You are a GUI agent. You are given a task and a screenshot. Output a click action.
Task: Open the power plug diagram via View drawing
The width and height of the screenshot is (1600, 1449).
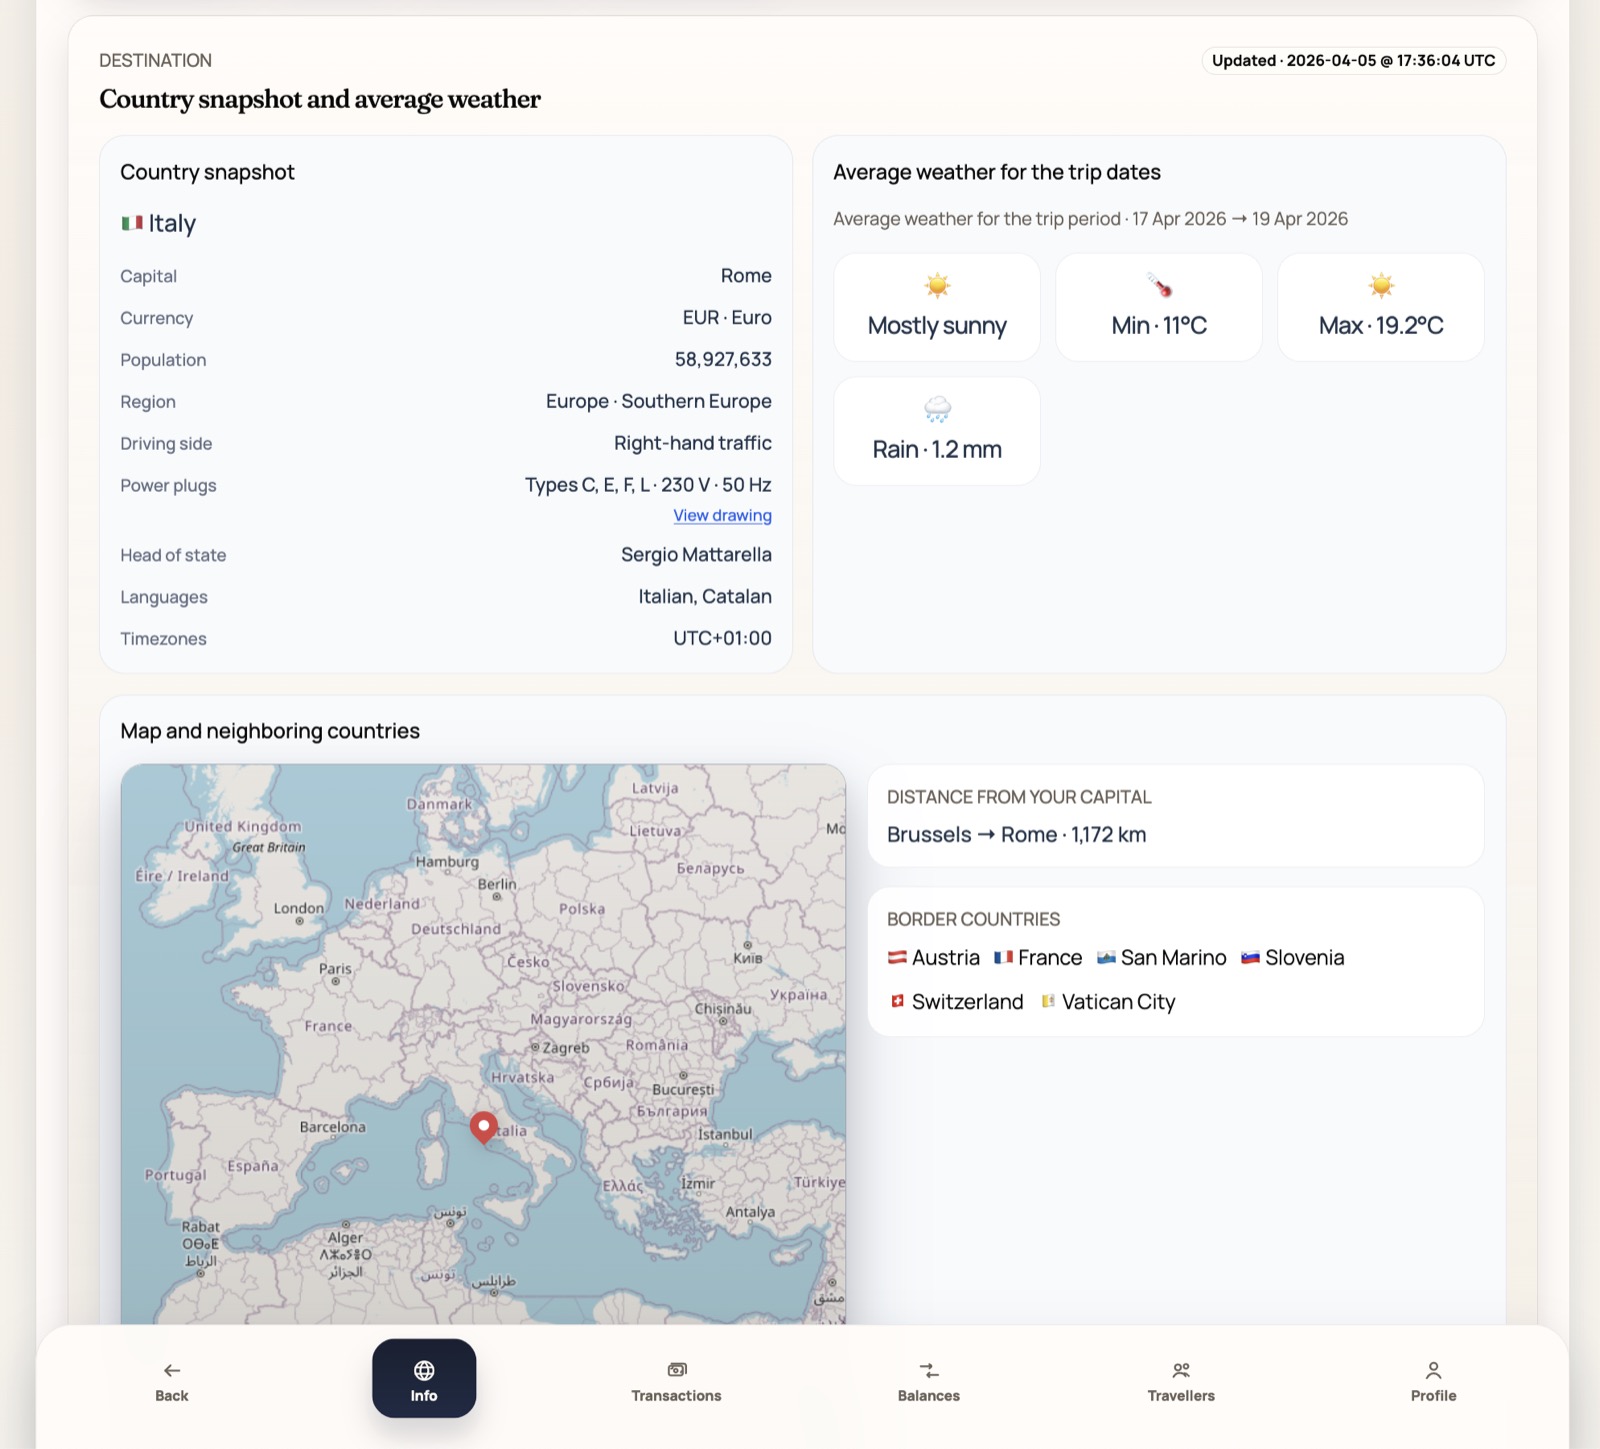[721, 515]
